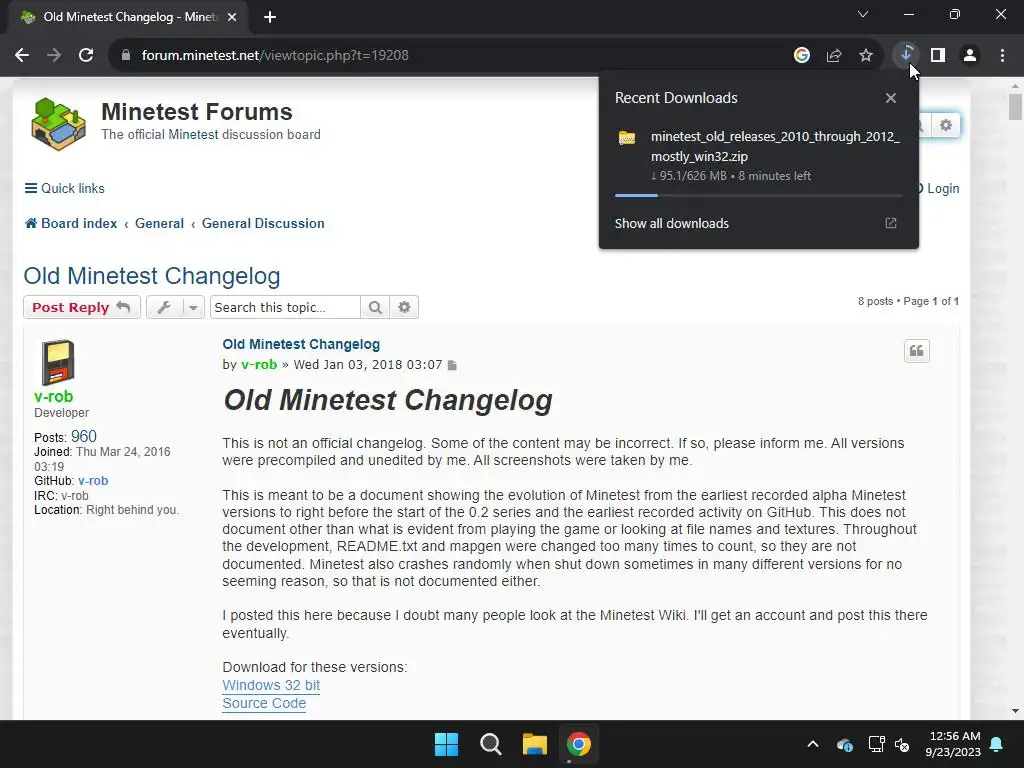1024x768 pixels.
Task: Submit topic search magnifier button
Action: pos(375,307)
